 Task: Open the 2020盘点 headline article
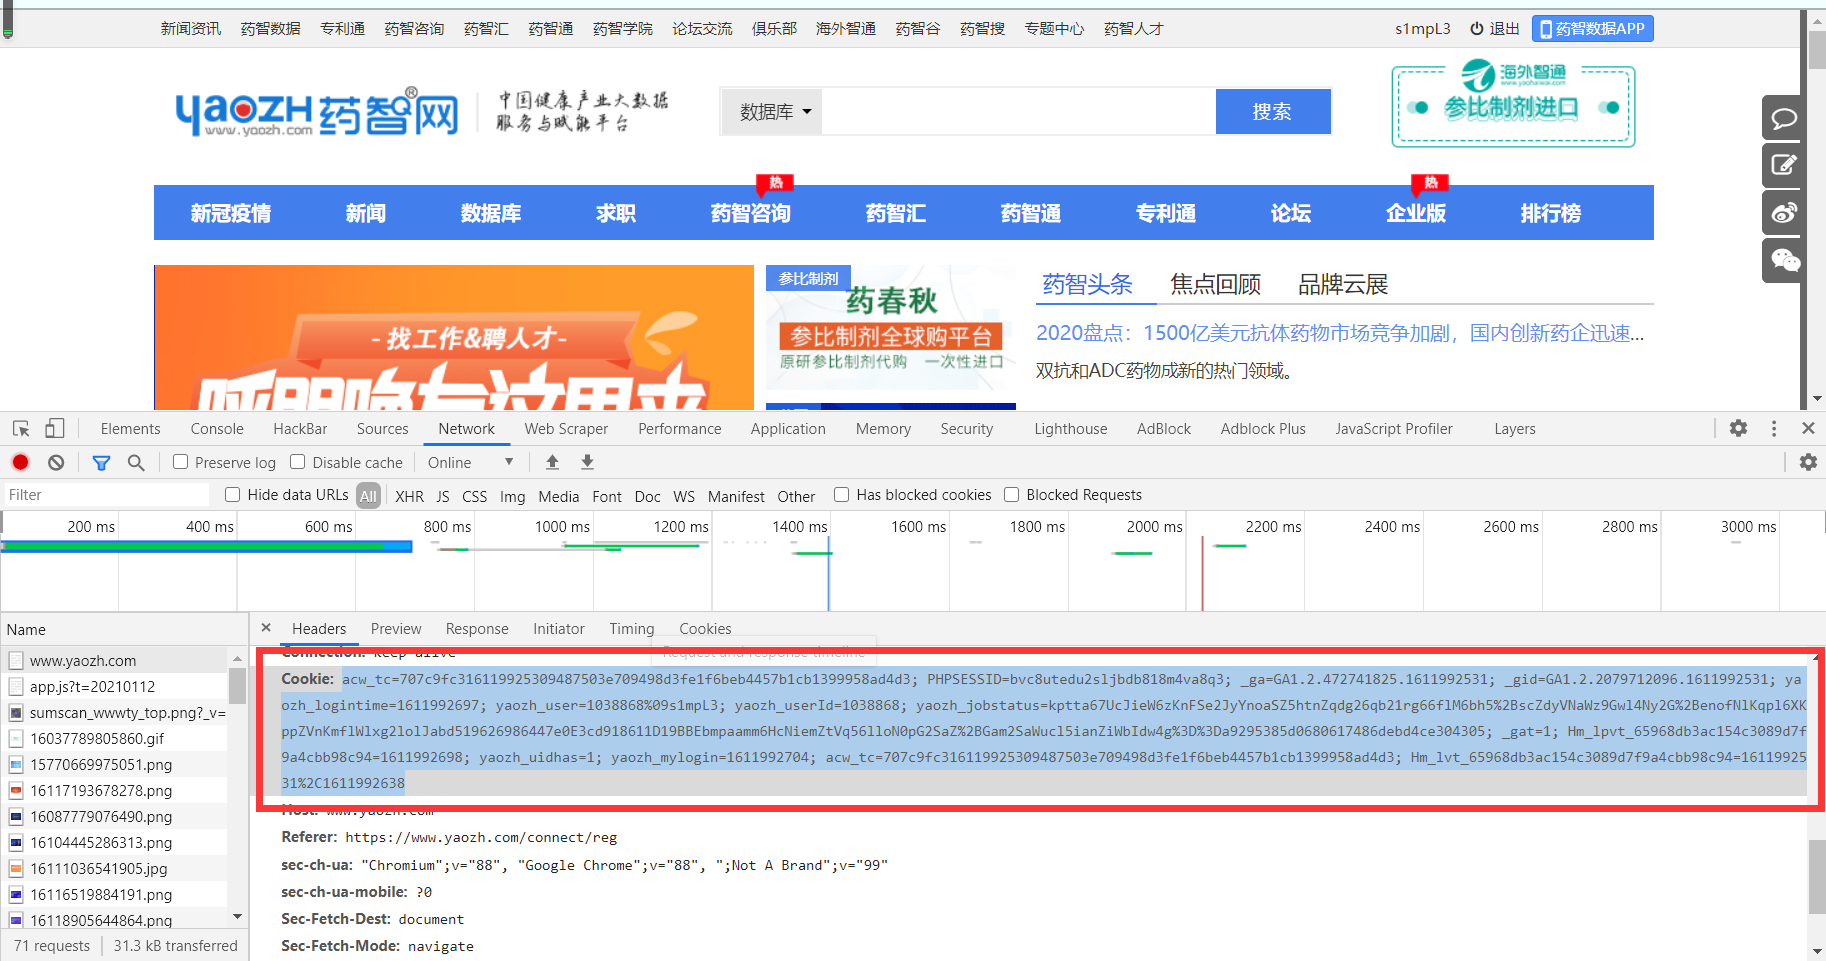coord(1340,333)
